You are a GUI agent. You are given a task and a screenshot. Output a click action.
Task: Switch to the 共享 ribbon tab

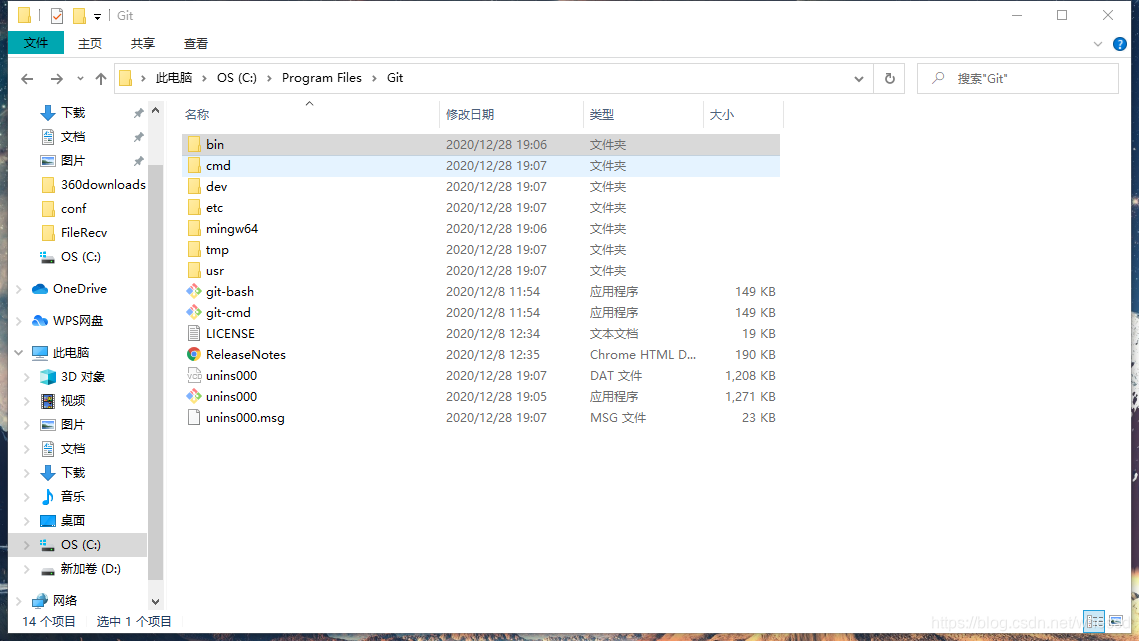point(142,44)
